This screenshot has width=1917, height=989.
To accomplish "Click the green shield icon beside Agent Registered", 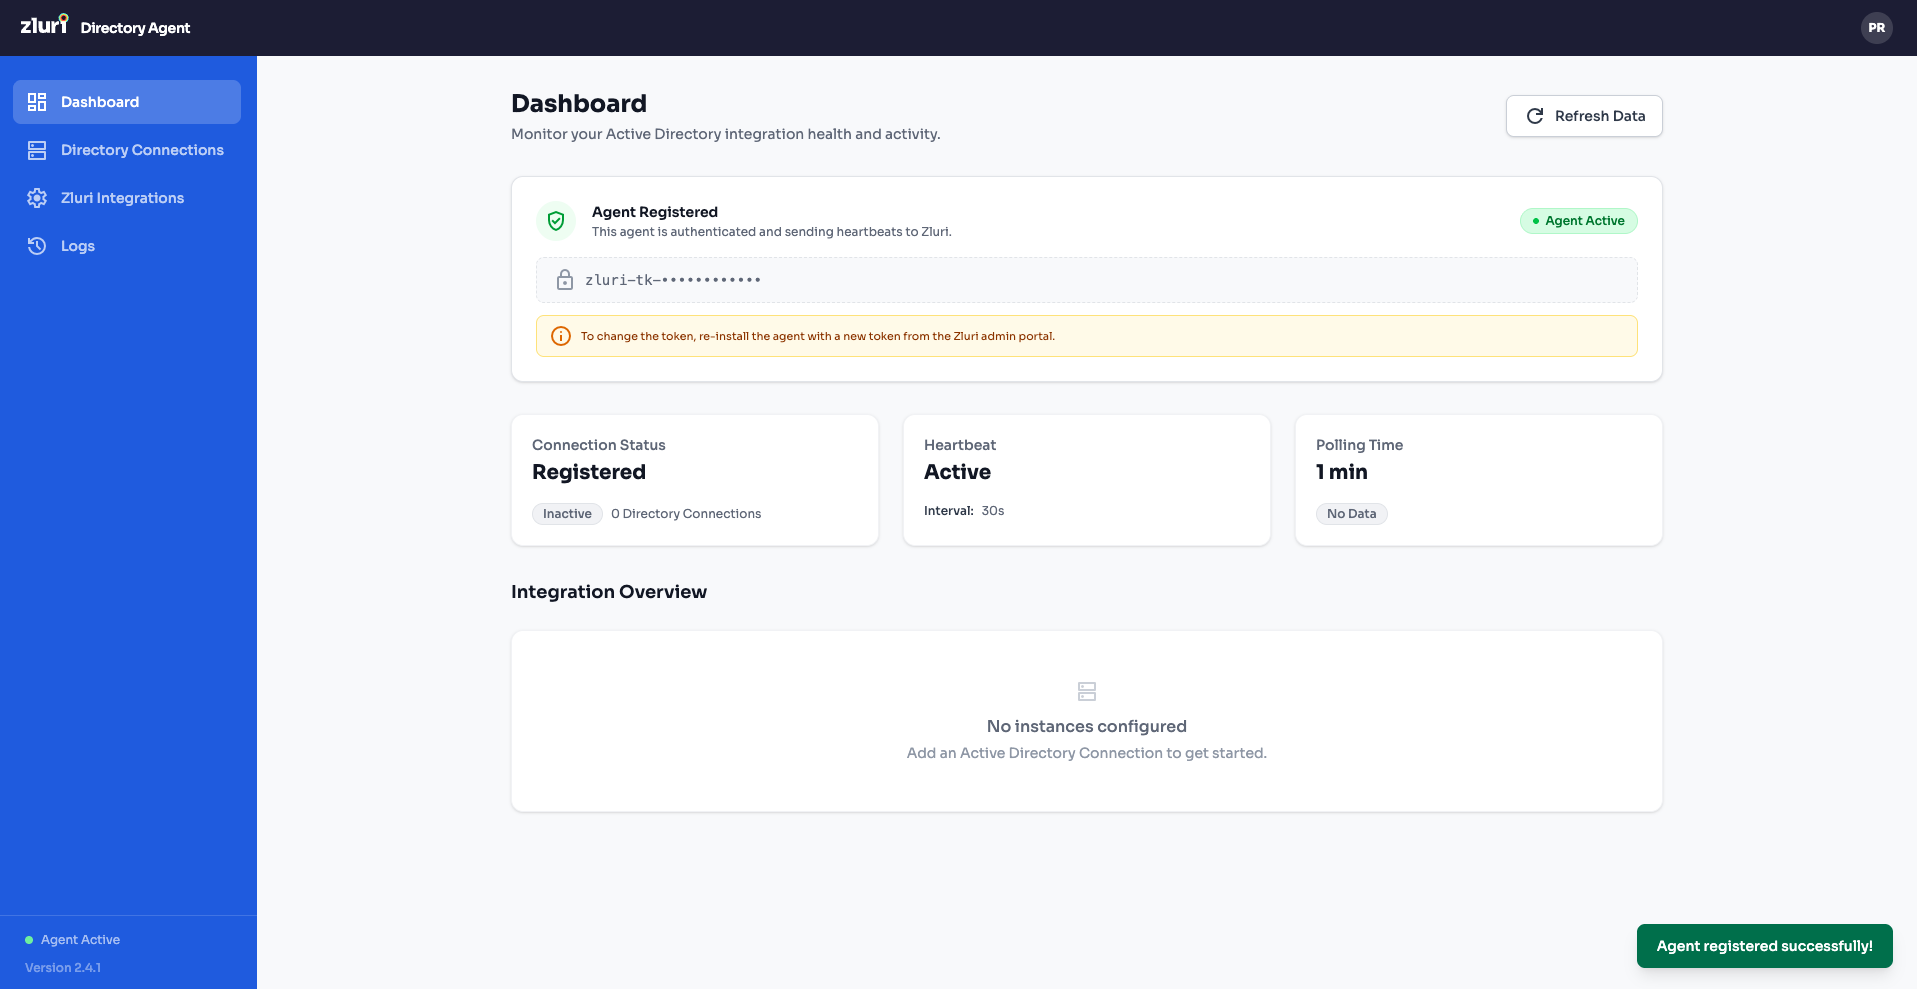I will [x=556, y=220].
